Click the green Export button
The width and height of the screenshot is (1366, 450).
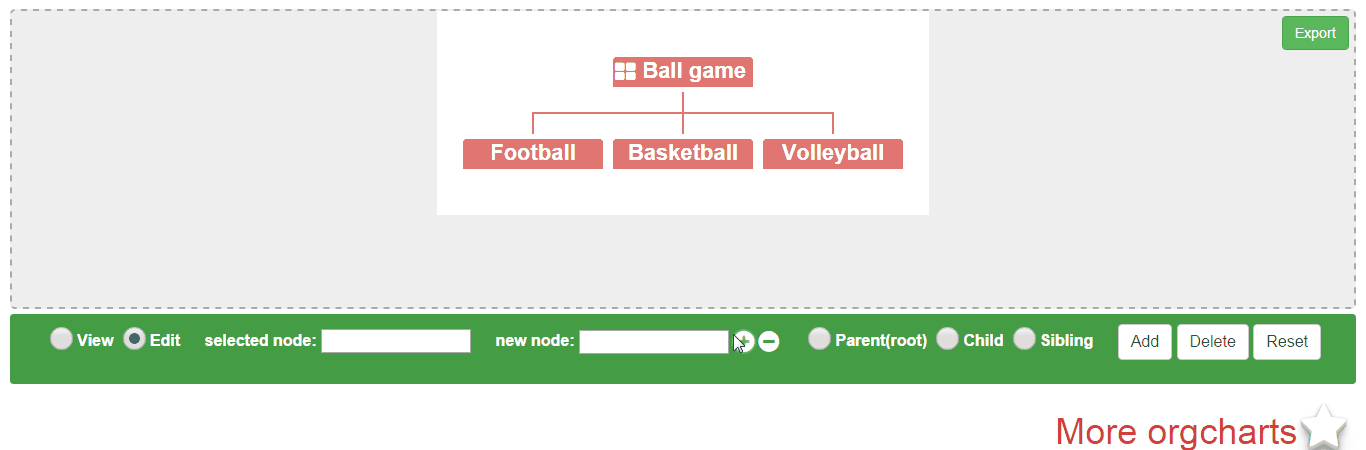pyautogui.click(x=1315, y=33)
